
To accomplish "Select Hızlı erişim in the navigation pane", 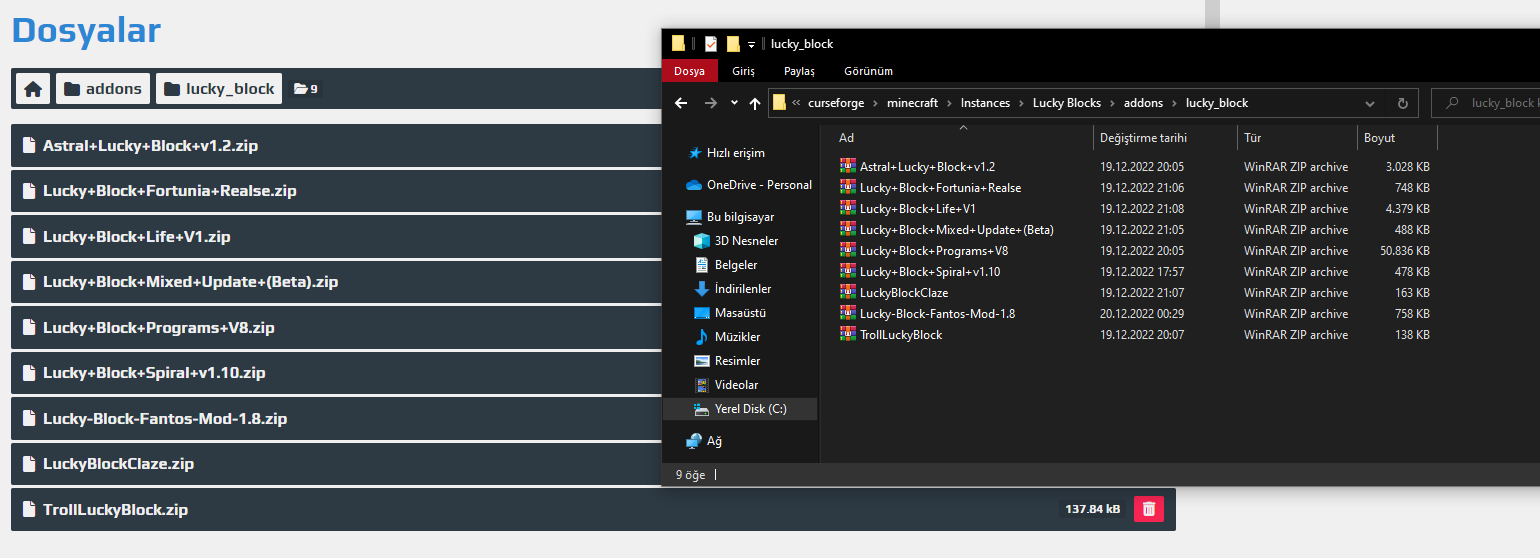I will [x=726, y=153].
